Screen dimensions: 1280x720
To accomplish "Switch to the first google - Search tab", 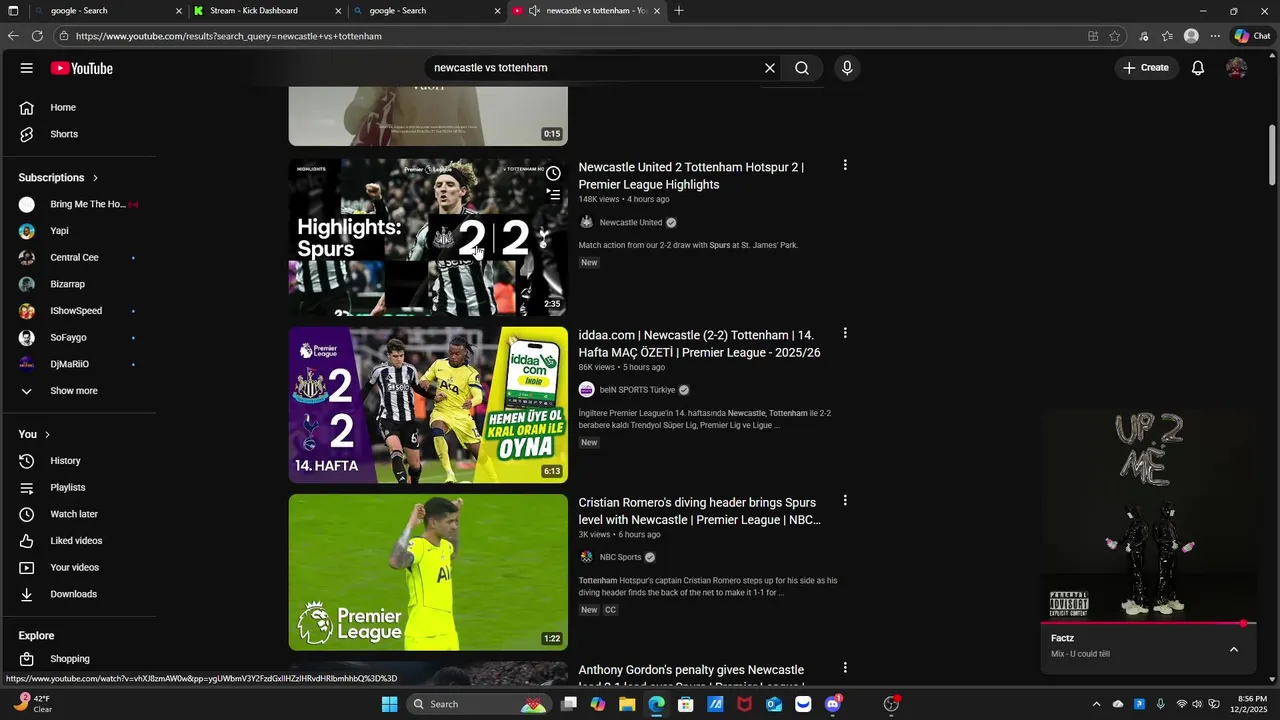I will point(107,11).
